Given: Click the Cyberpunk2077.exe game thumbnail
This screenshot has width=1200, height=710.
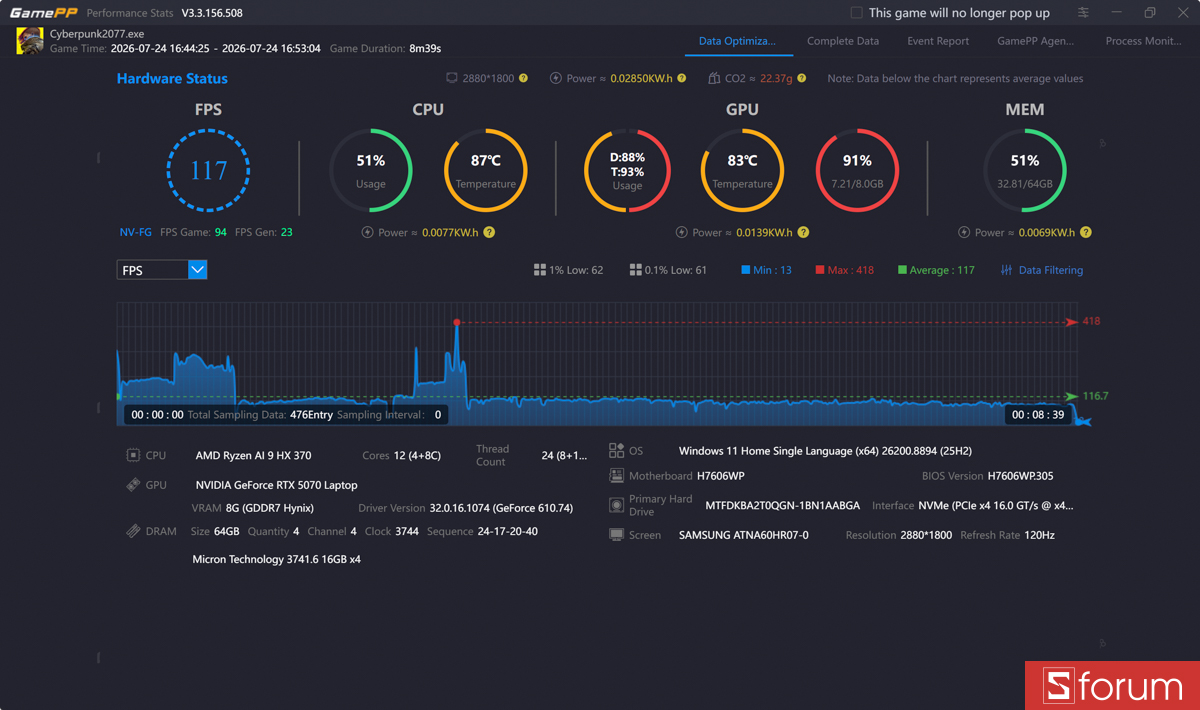Looking at the screenshot, I should pyautogui.click(x=30, y=41).
